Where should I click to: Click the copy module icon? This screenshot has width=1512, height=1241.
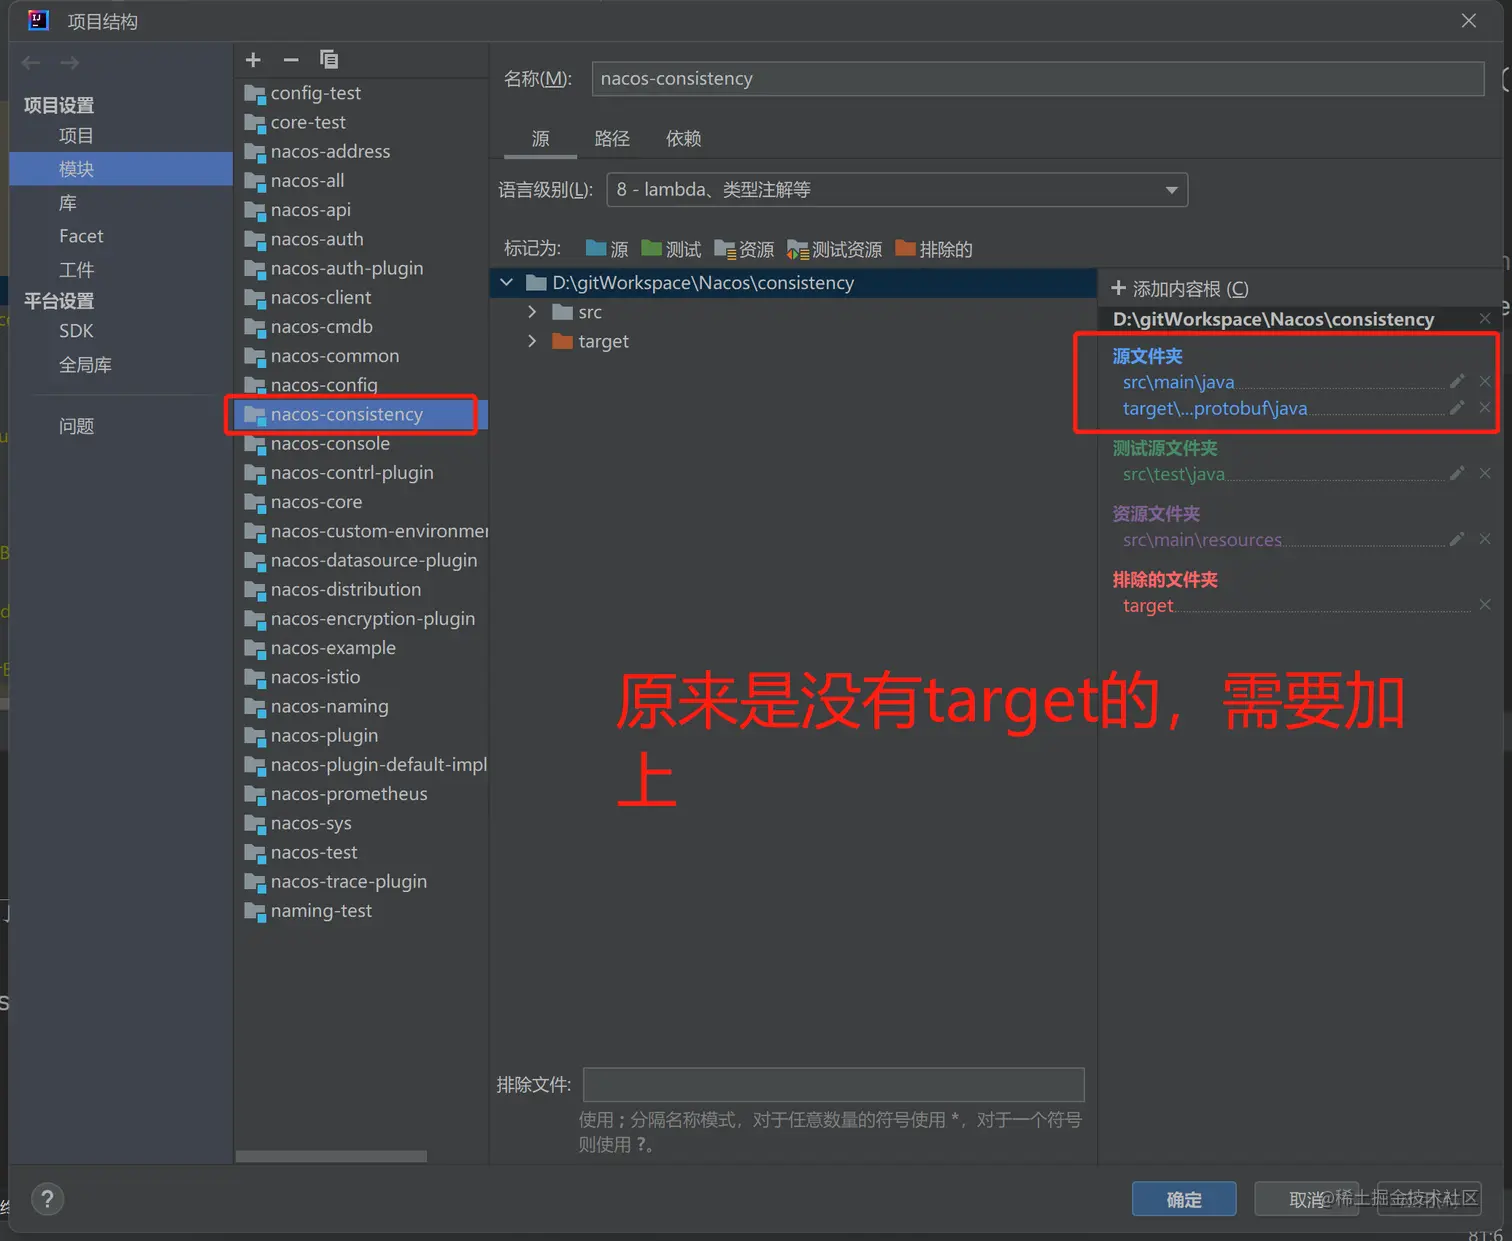coord(329,60)
